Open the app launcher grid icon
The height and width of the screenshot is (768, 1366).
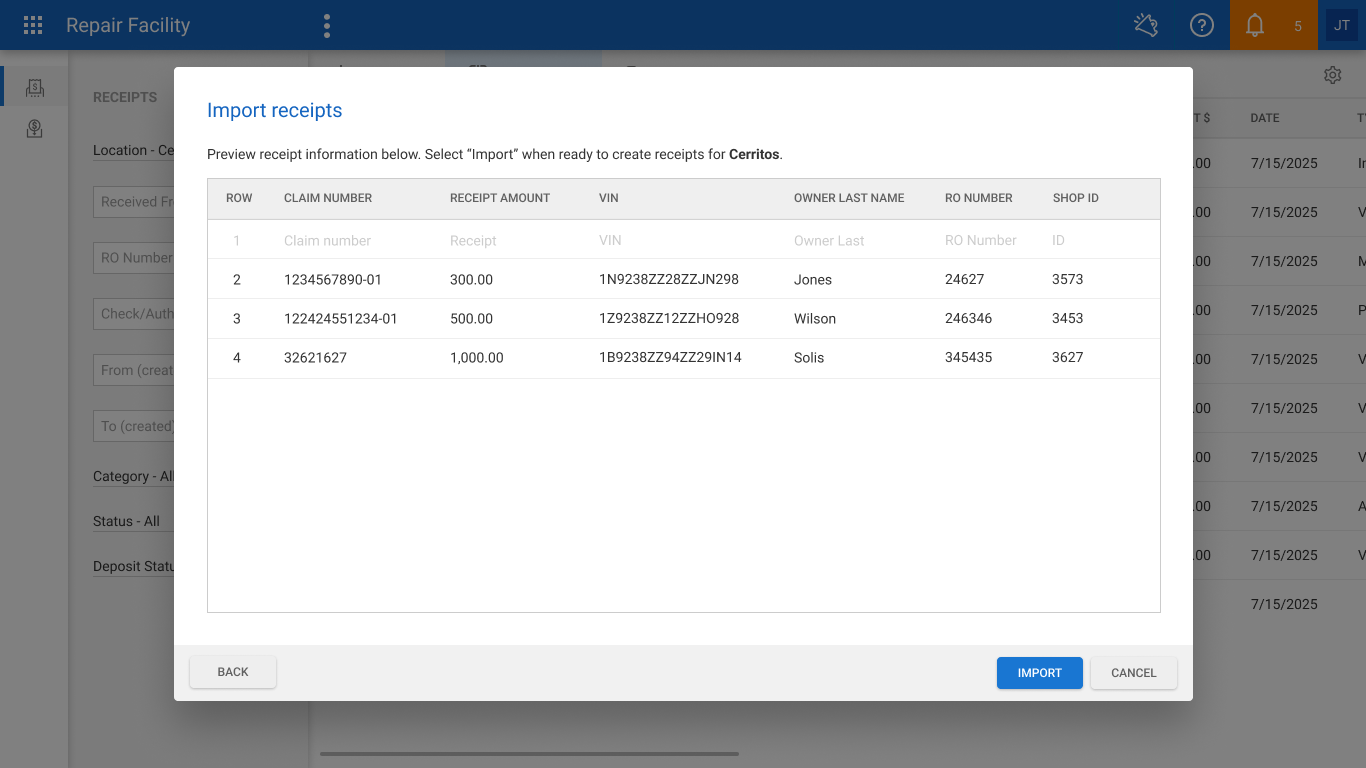33,25
